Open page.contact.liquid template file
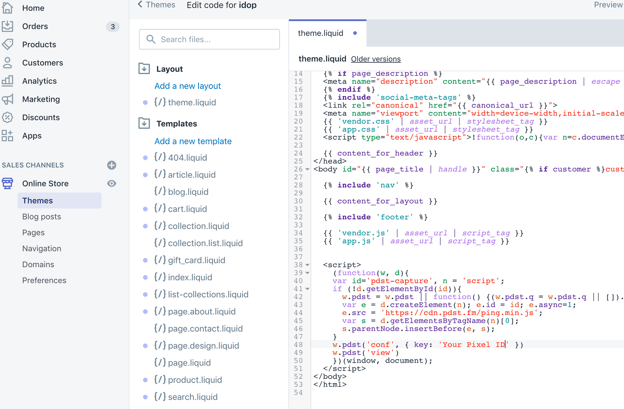Viewport: 624px width, 409px height. [x=205, y=329]
